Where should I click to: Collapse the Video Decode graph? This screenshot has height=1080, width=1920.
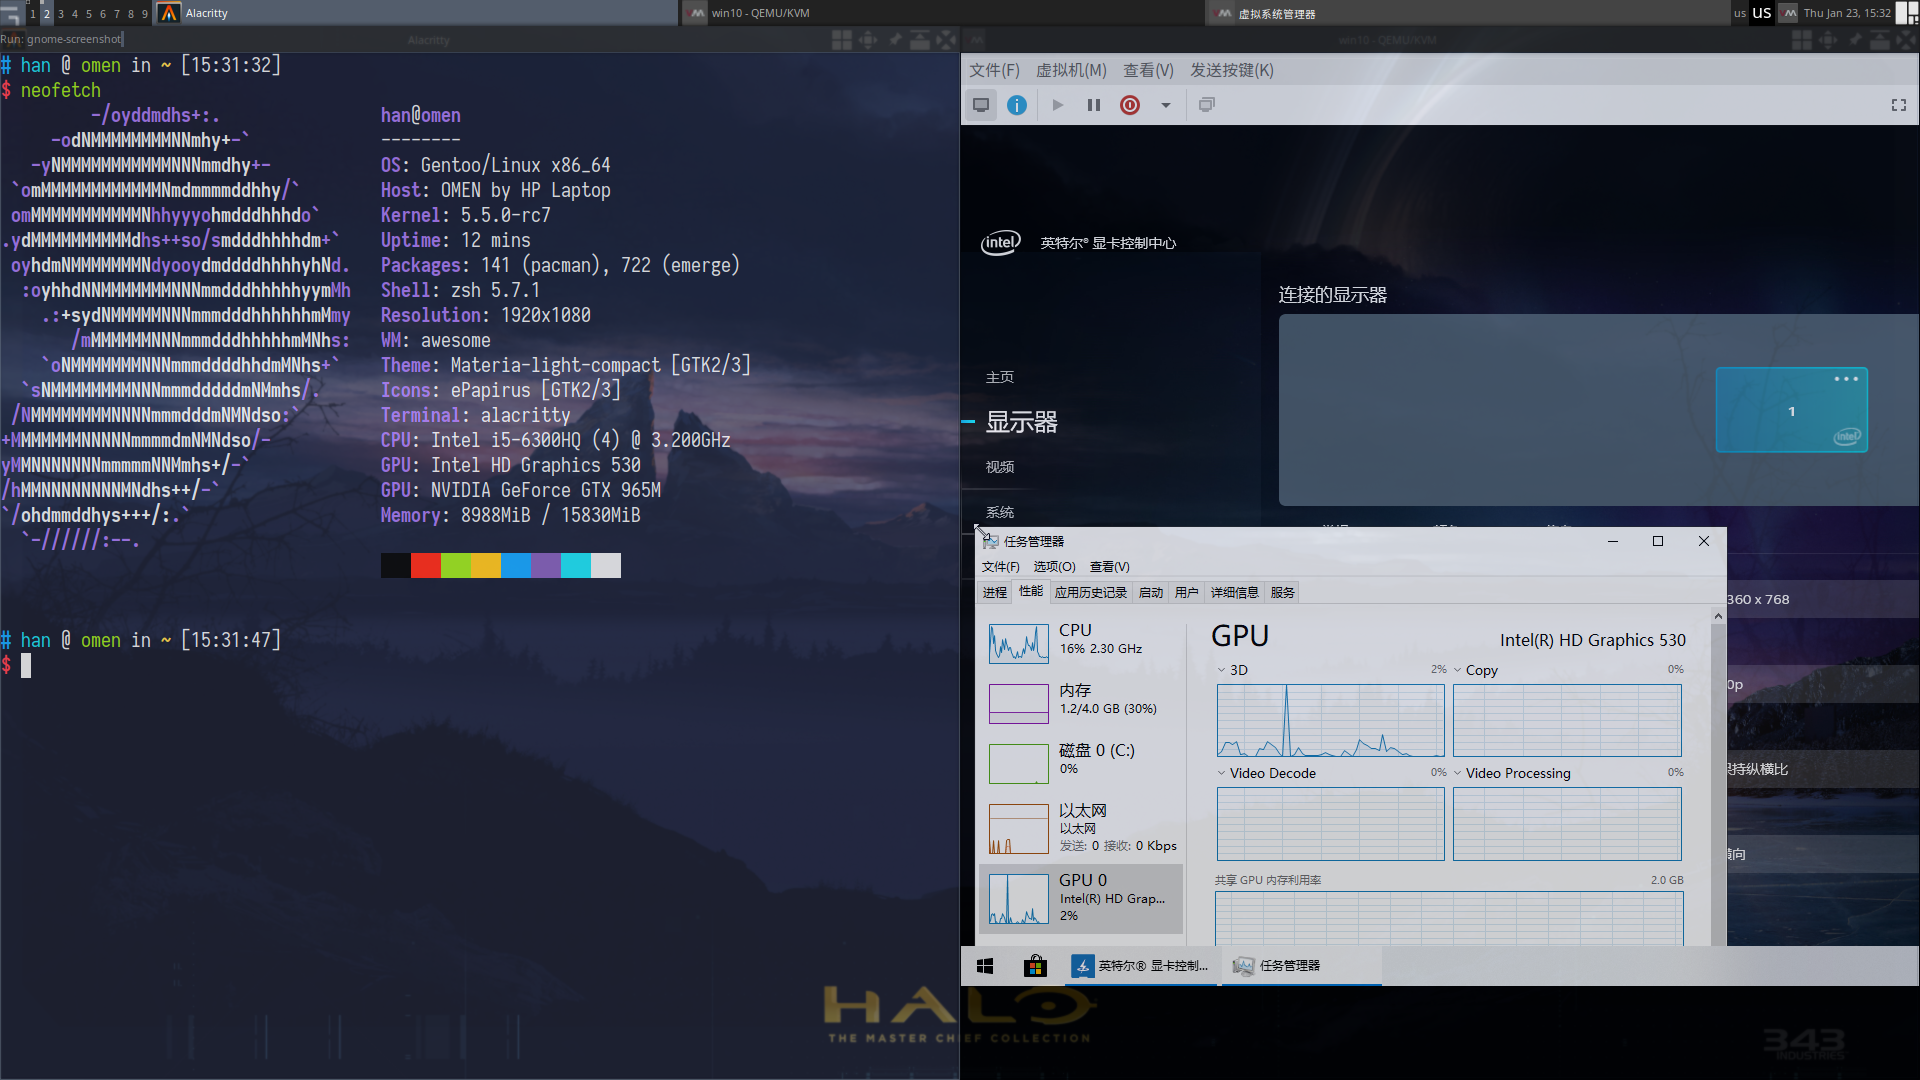click(x=1222, y=772)
